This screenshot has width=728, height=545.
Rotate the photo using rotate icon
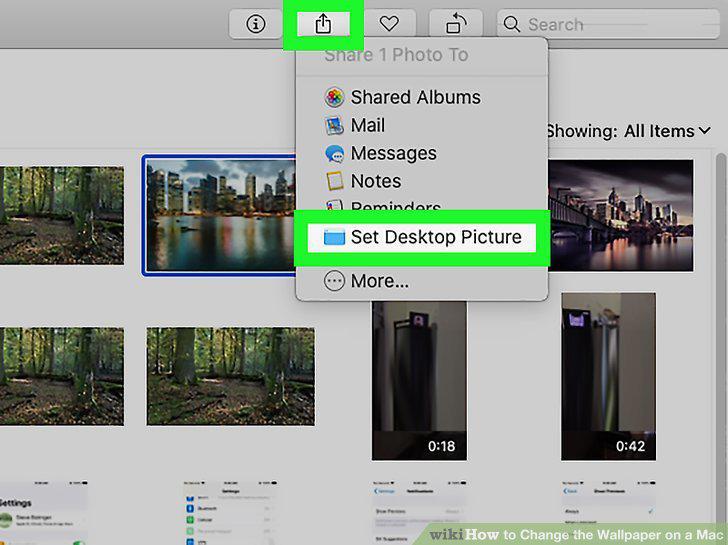pos(456,23)
